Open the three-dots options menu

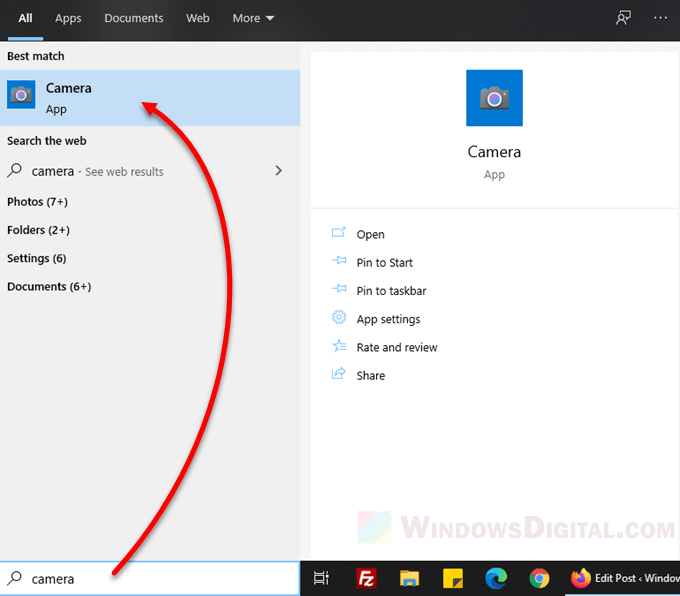(x=660, y=18)
